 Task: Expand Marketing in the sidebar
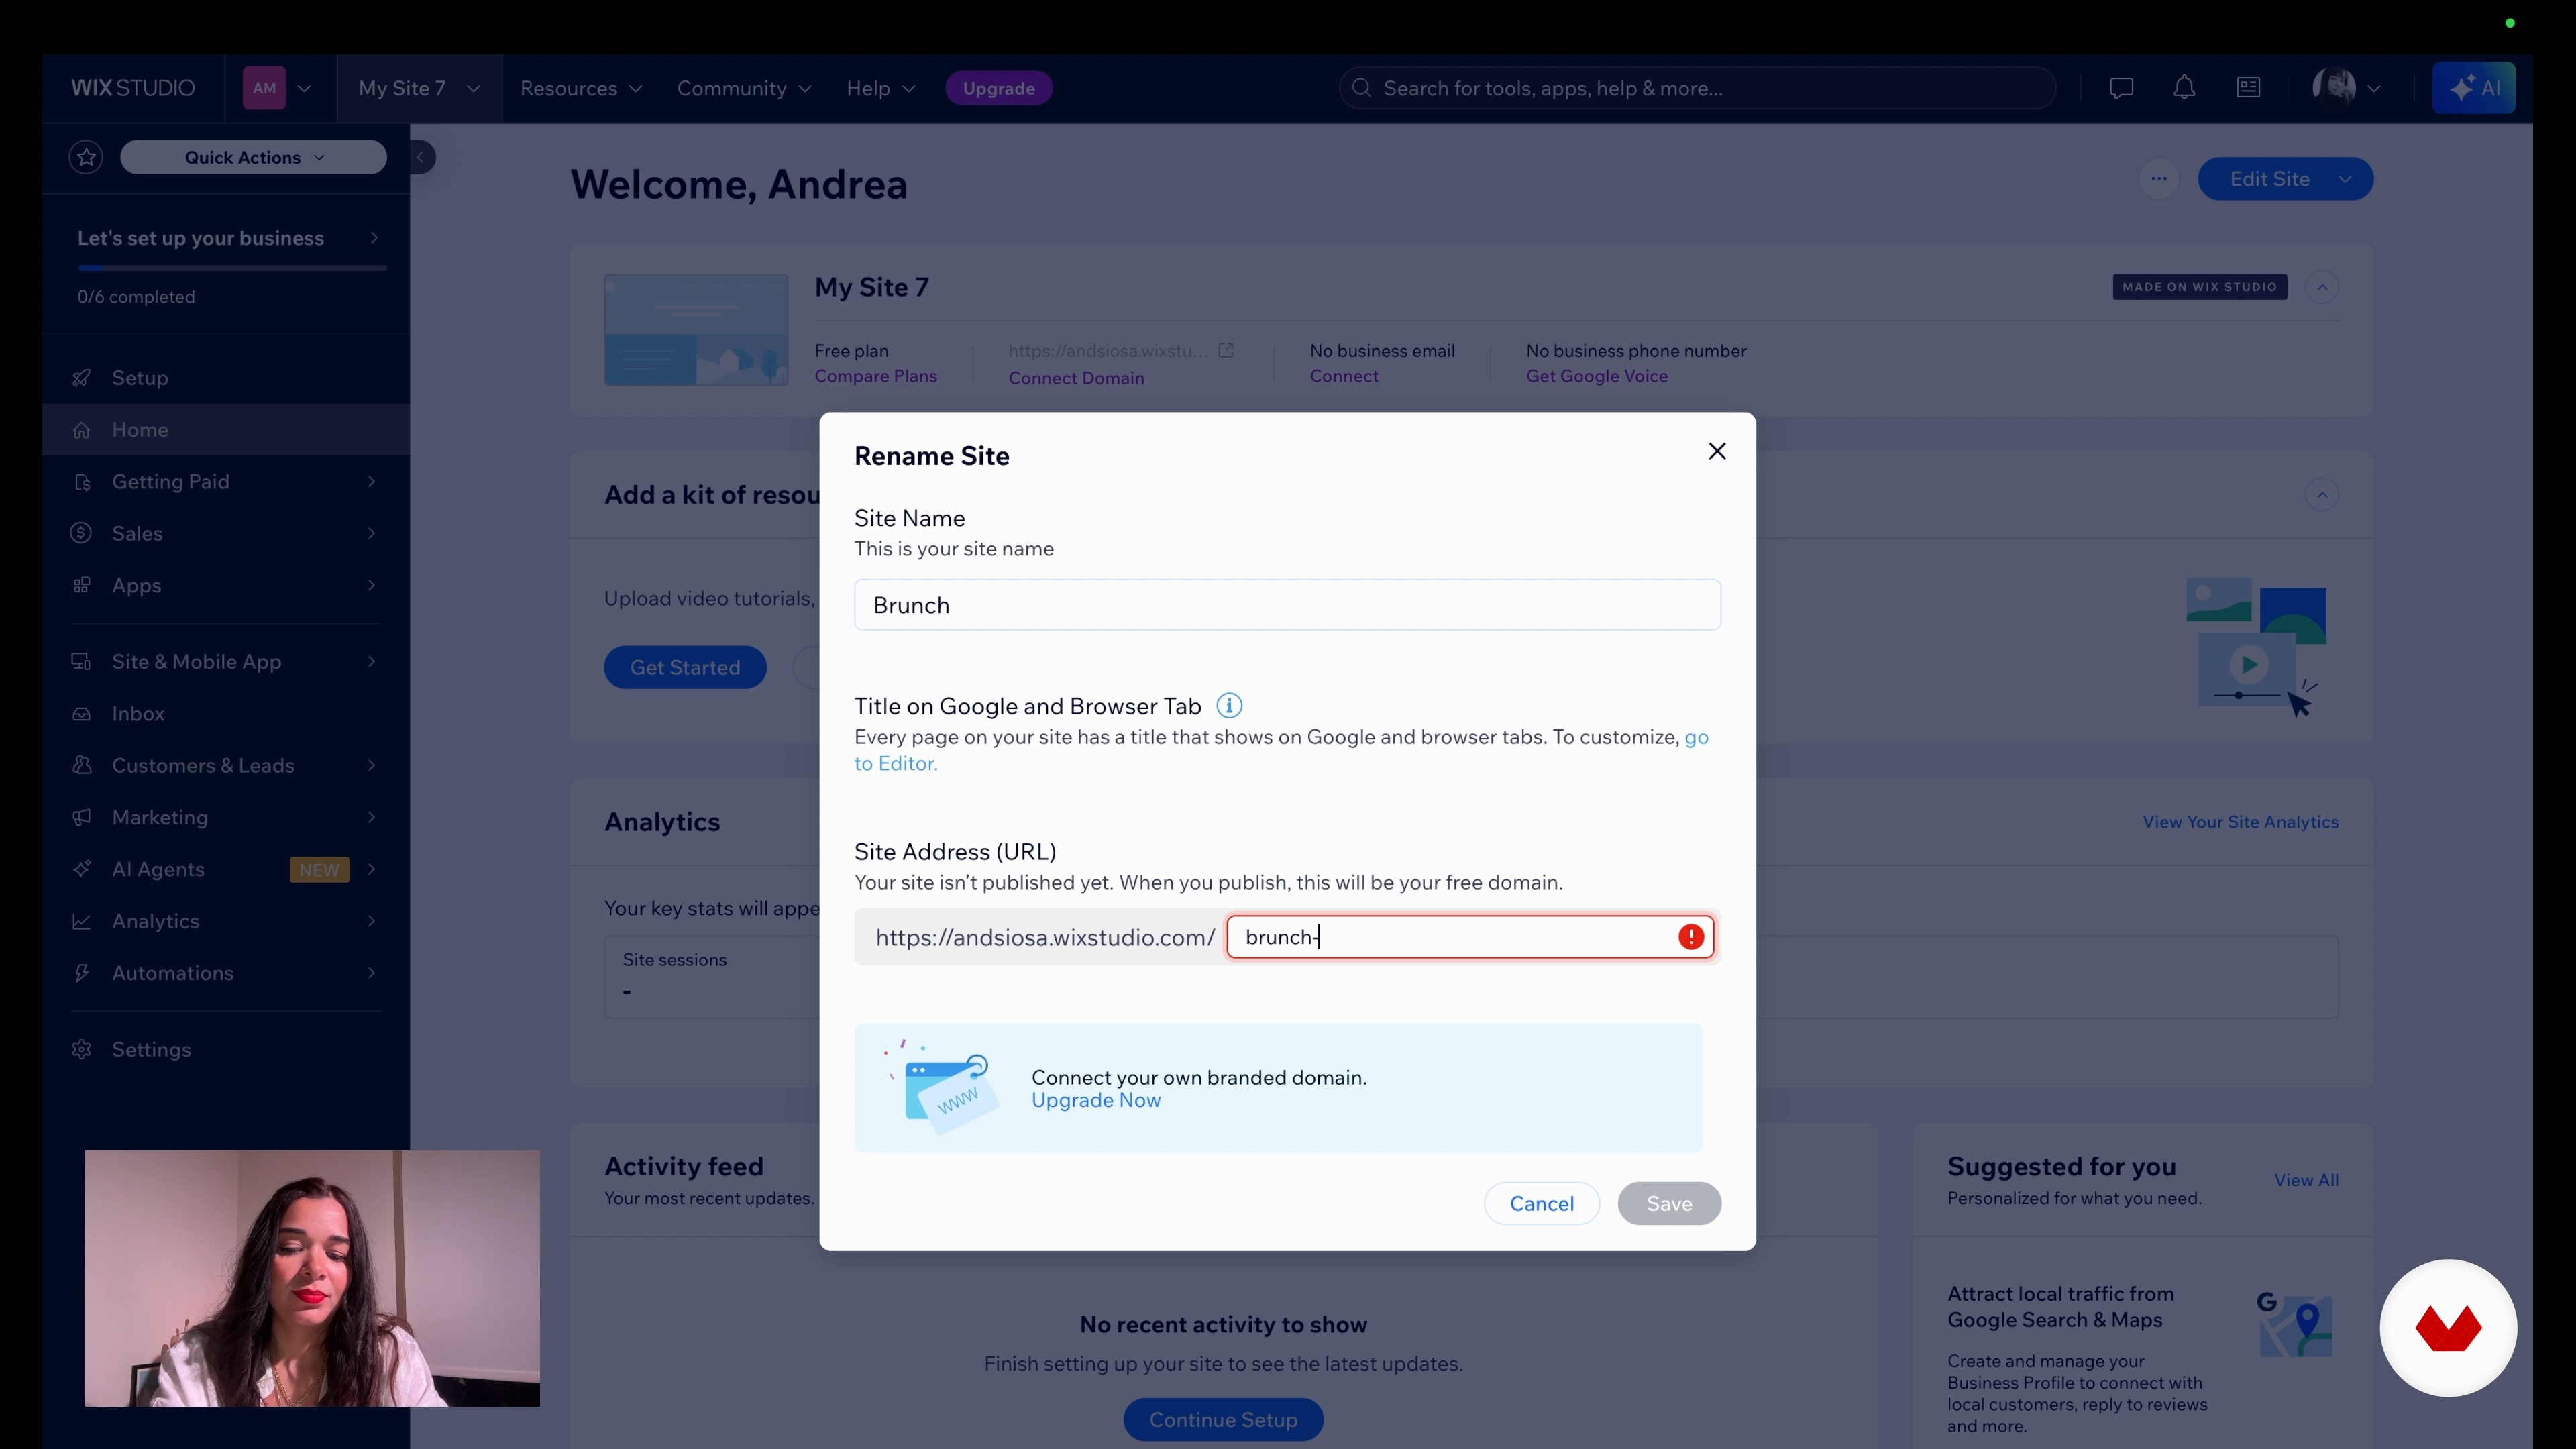pos(226,818)
